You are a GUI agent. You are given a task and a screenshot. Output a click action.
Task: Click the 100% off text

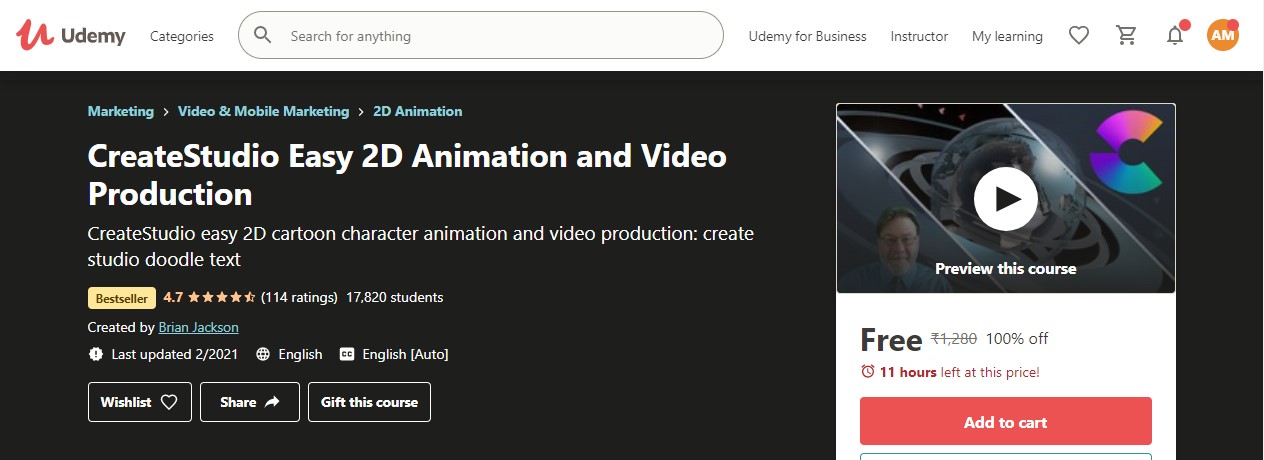(1017, 339)
